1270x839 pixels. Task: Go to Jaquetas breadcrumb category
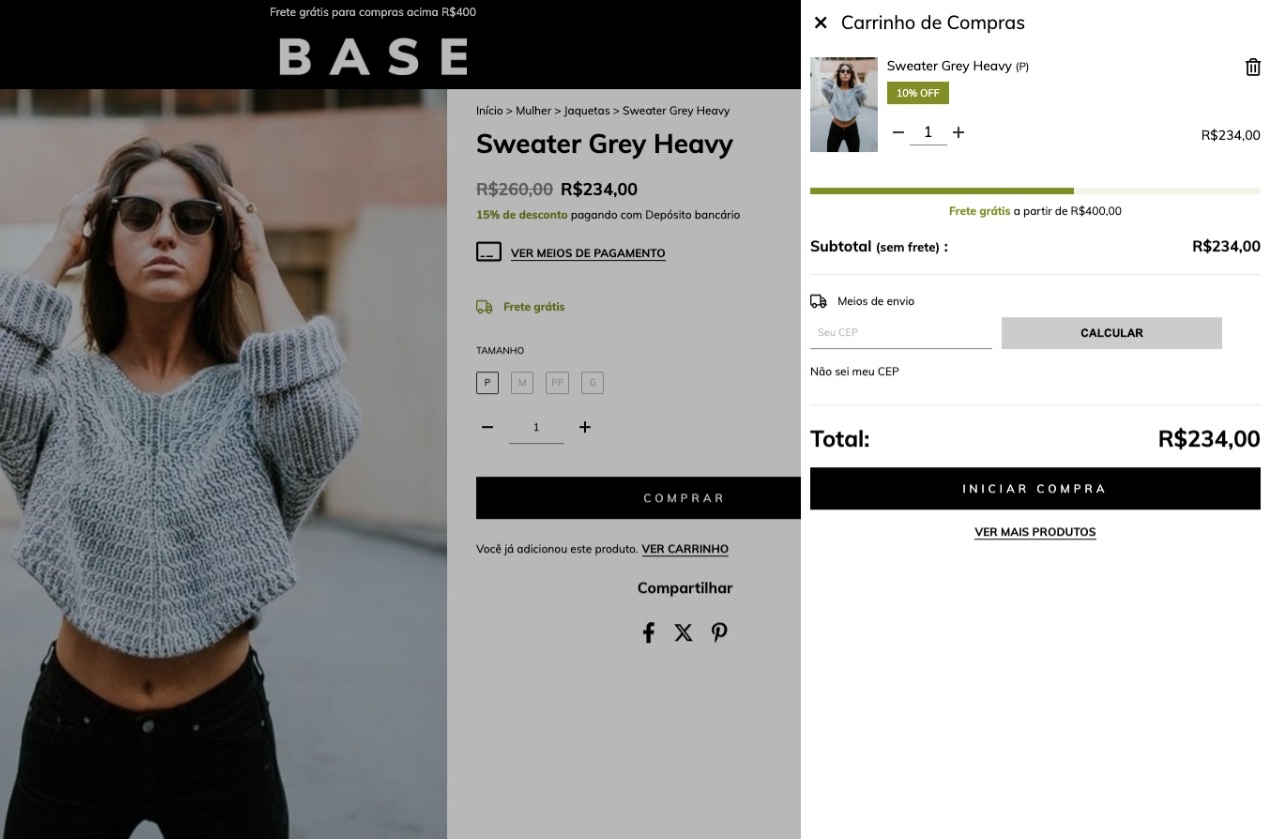click(x=587, y=111)
